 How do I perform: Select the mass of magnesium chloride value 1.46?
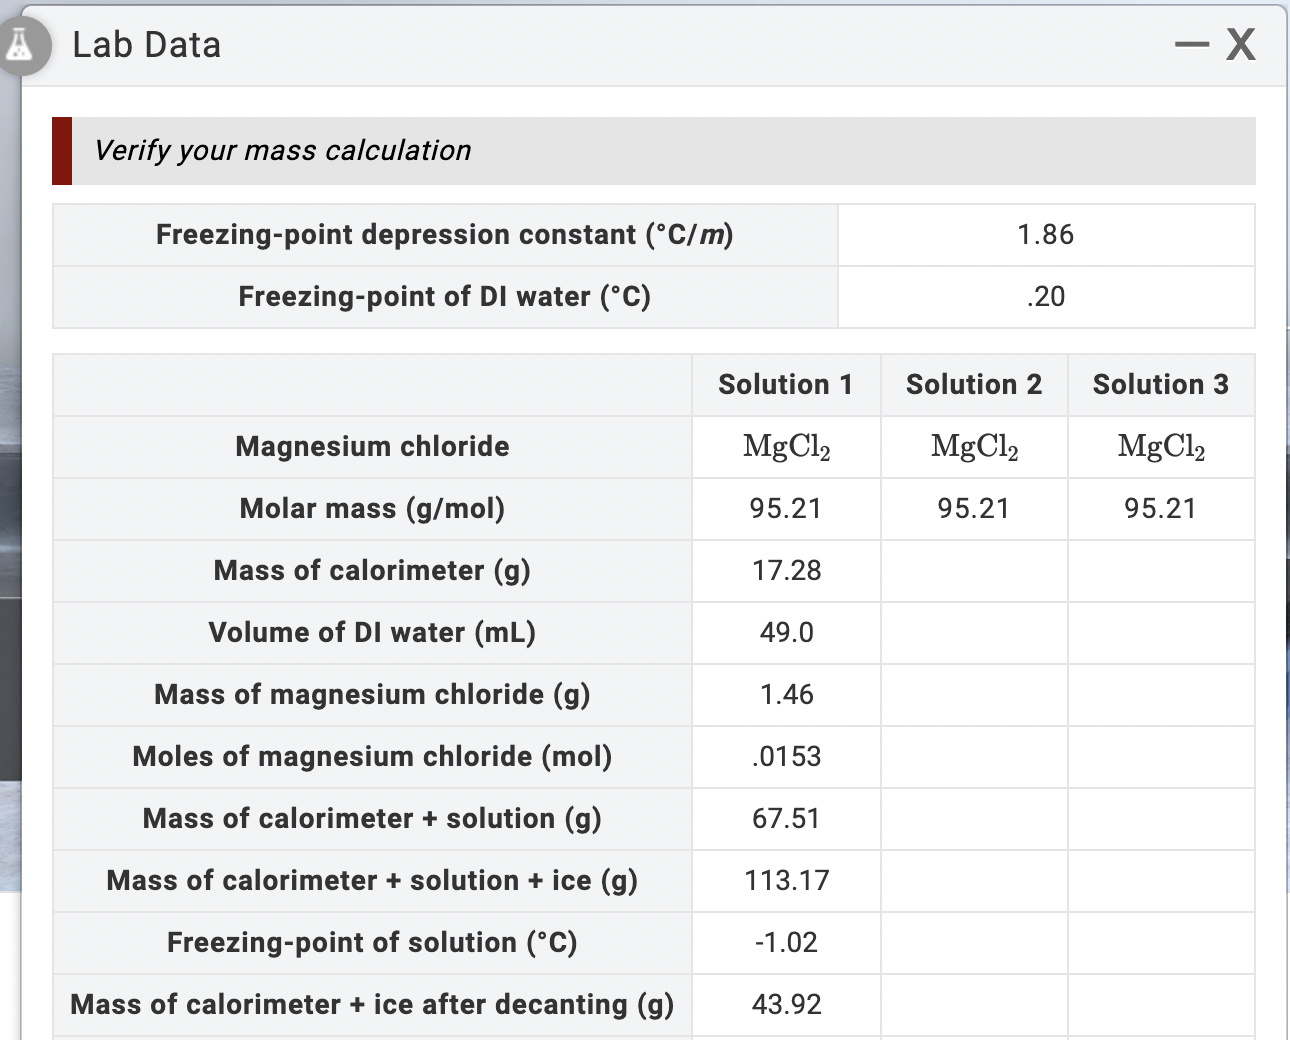pos(785,695)
